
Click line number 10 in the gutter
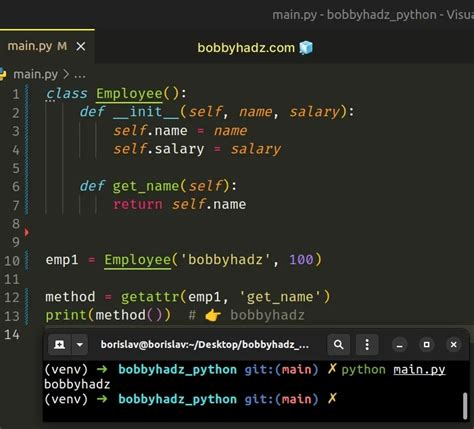click(x=12, y=261)
